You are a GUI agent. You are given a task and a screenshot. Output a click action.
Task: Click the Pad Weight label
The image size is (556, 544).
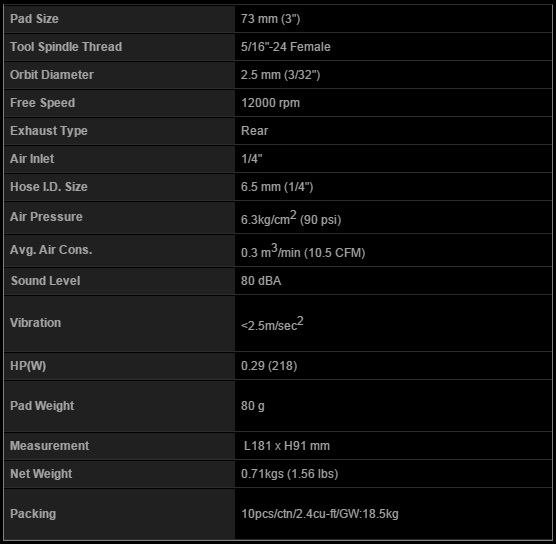pos(42,406)
